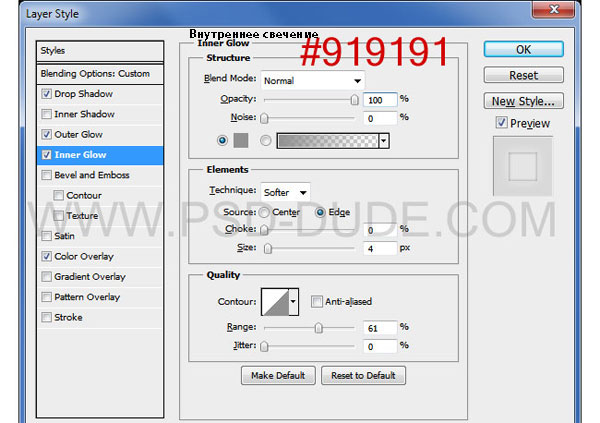Toggle the Outer Glow checkbox
Screen dimensions: 600x423
pyautogui.click(x=46, y=134)
